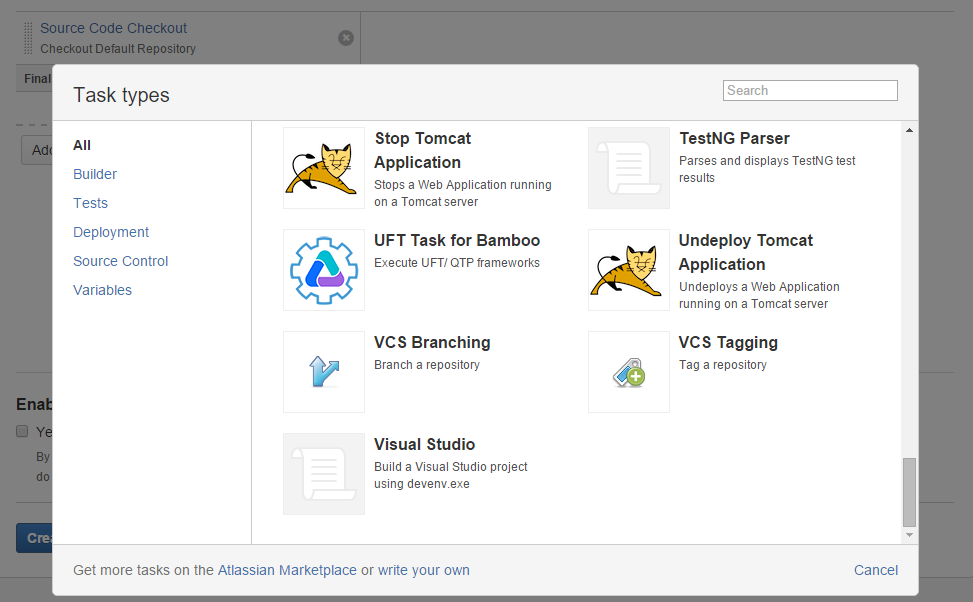Viewport: 973px width, 602px height.
Task: Click the Add task button behind the dialog
Action: click(x=37, y=150)
